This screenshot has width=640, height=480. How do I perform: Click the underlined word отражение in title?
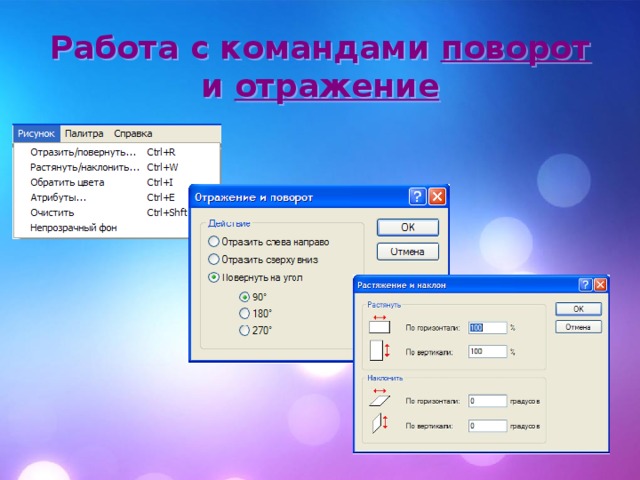pos(337,87)
